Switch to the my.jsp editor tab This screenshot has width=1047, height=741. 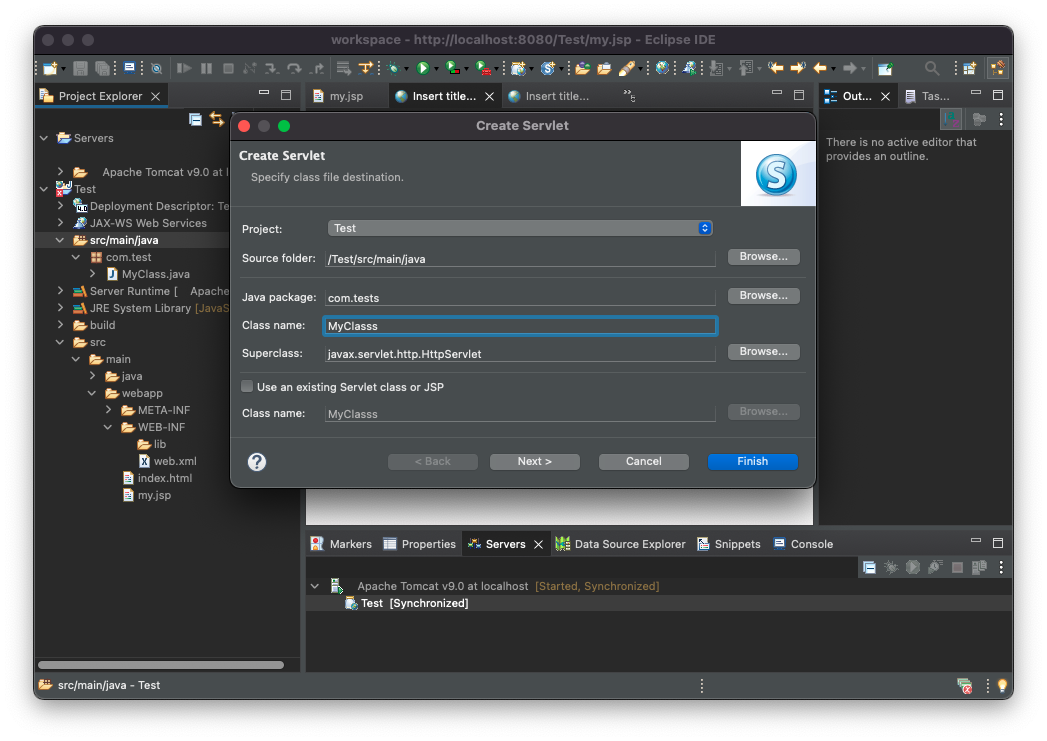point(339,96)
